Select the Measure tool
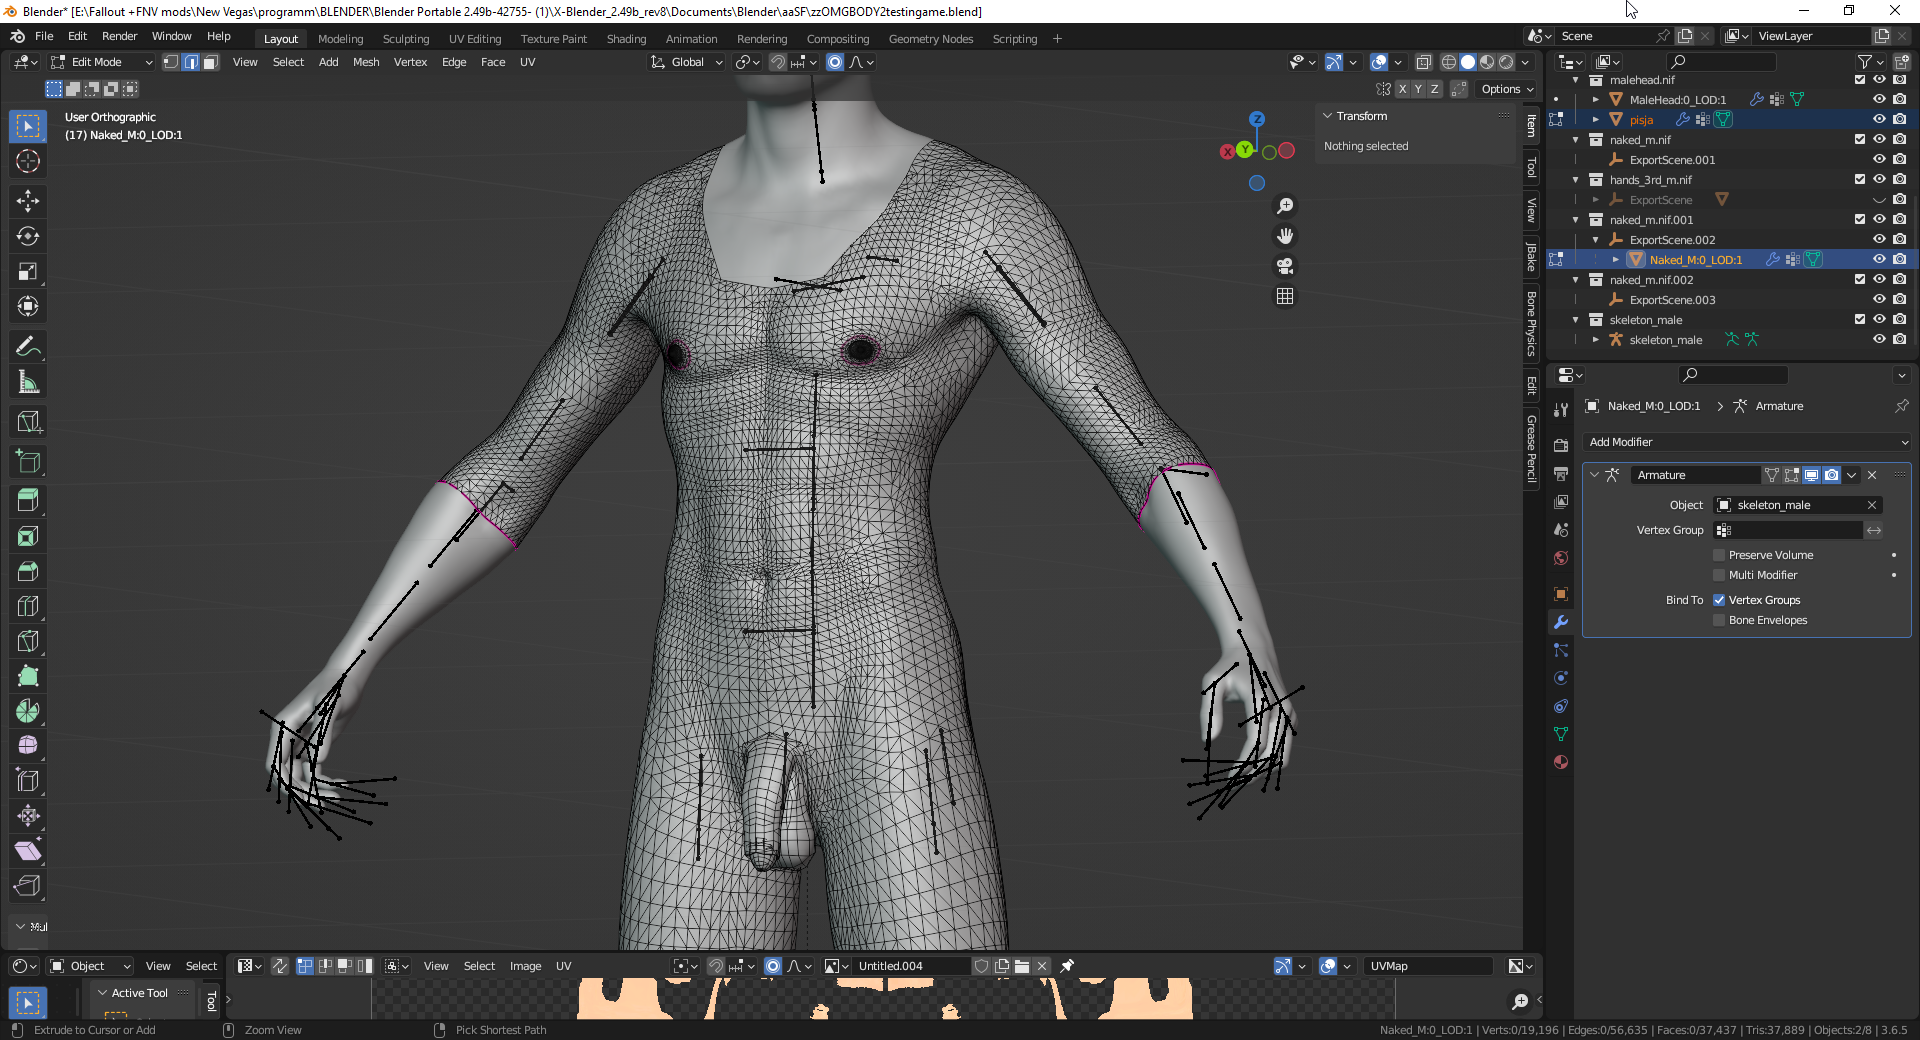This screenshot has width=1920, height=1040. pyautogui.click(x=28, y=382)
